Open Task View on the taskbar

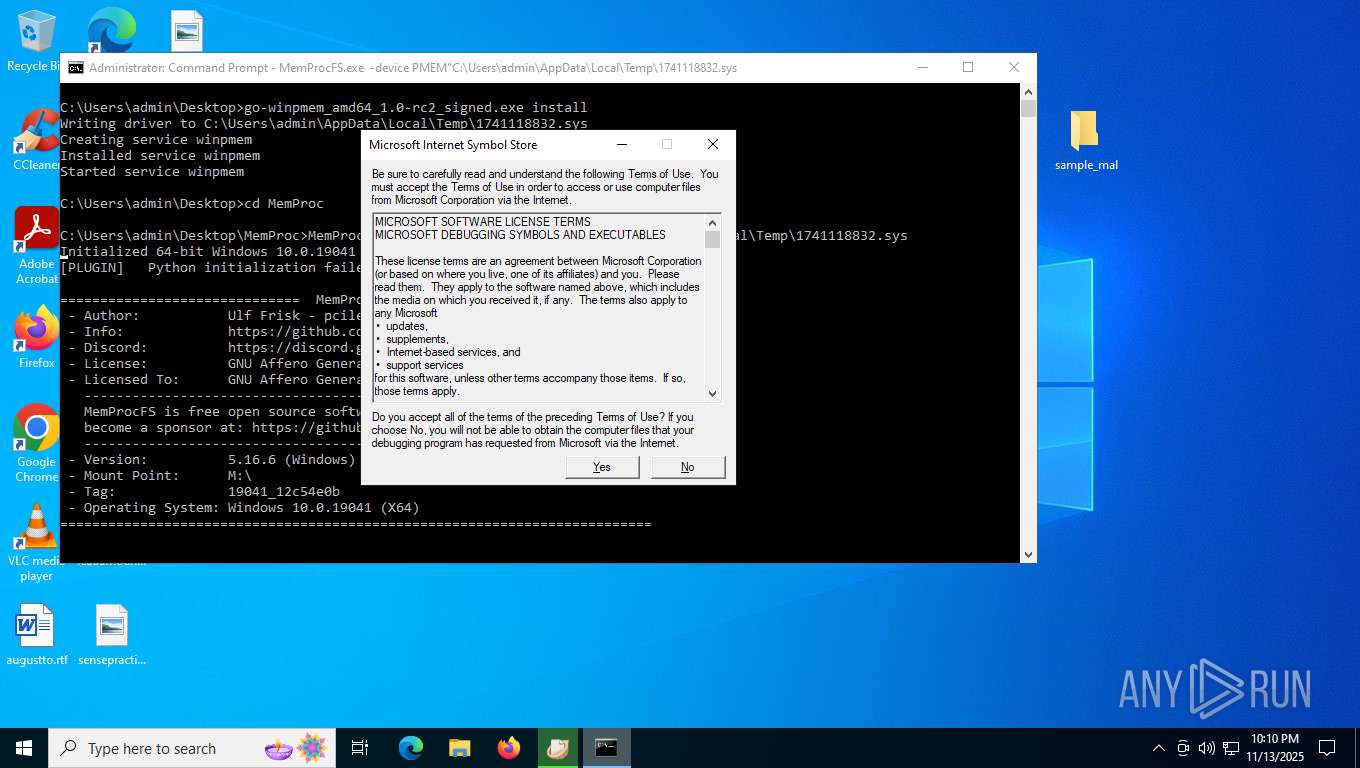[x=360, y=748]
